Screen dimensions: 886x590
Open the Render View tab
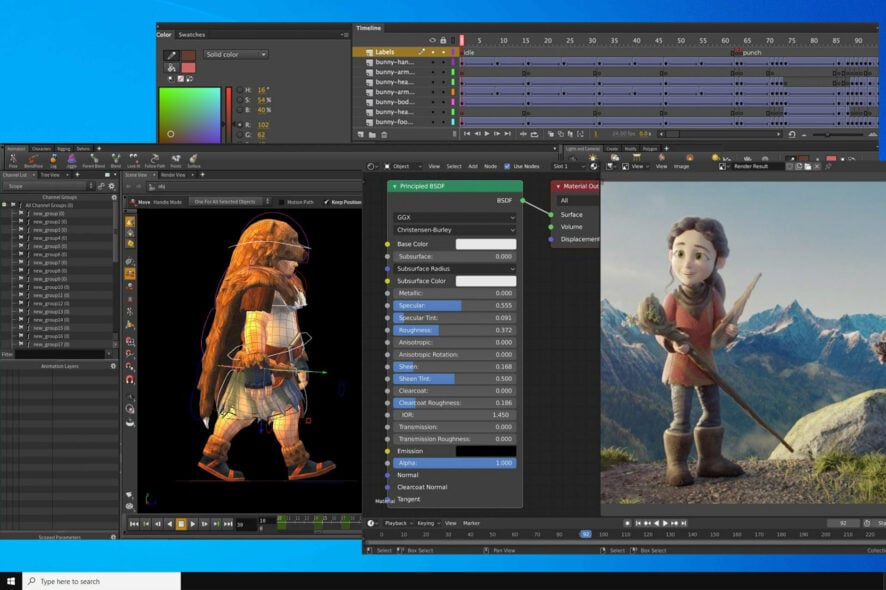click(172, 175)
